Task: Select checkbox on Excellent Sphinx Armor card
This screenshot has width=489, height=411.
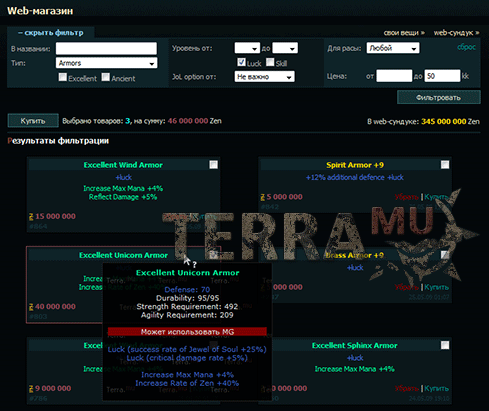Action: point(445,345)
